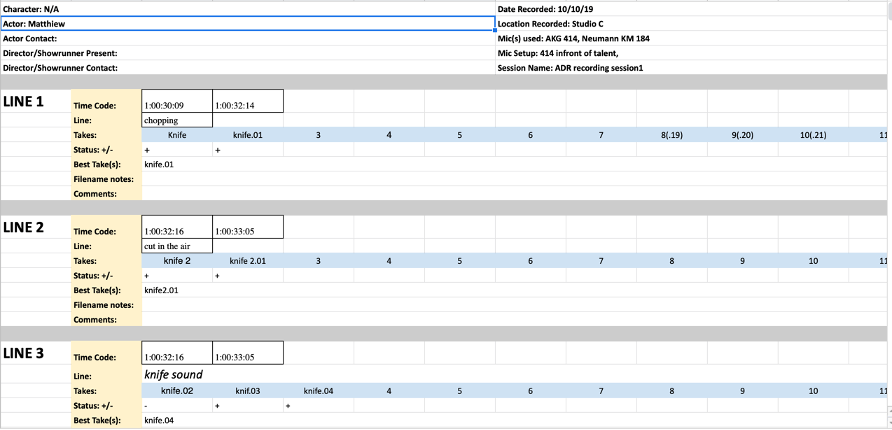Click the 'knife.04' take cell in Line 3 Takes row
The height and width of the screenshot is (430, 892).
coord(319,391)
